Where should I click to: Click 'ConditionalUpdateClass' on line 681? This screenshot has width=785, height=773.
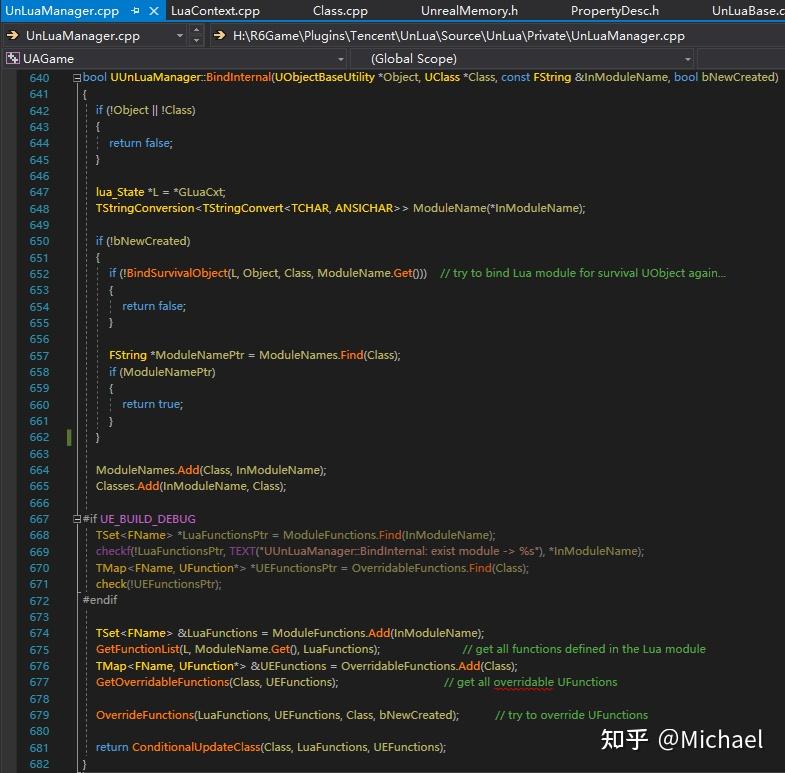pyautogui.click(x=196, y=747)
